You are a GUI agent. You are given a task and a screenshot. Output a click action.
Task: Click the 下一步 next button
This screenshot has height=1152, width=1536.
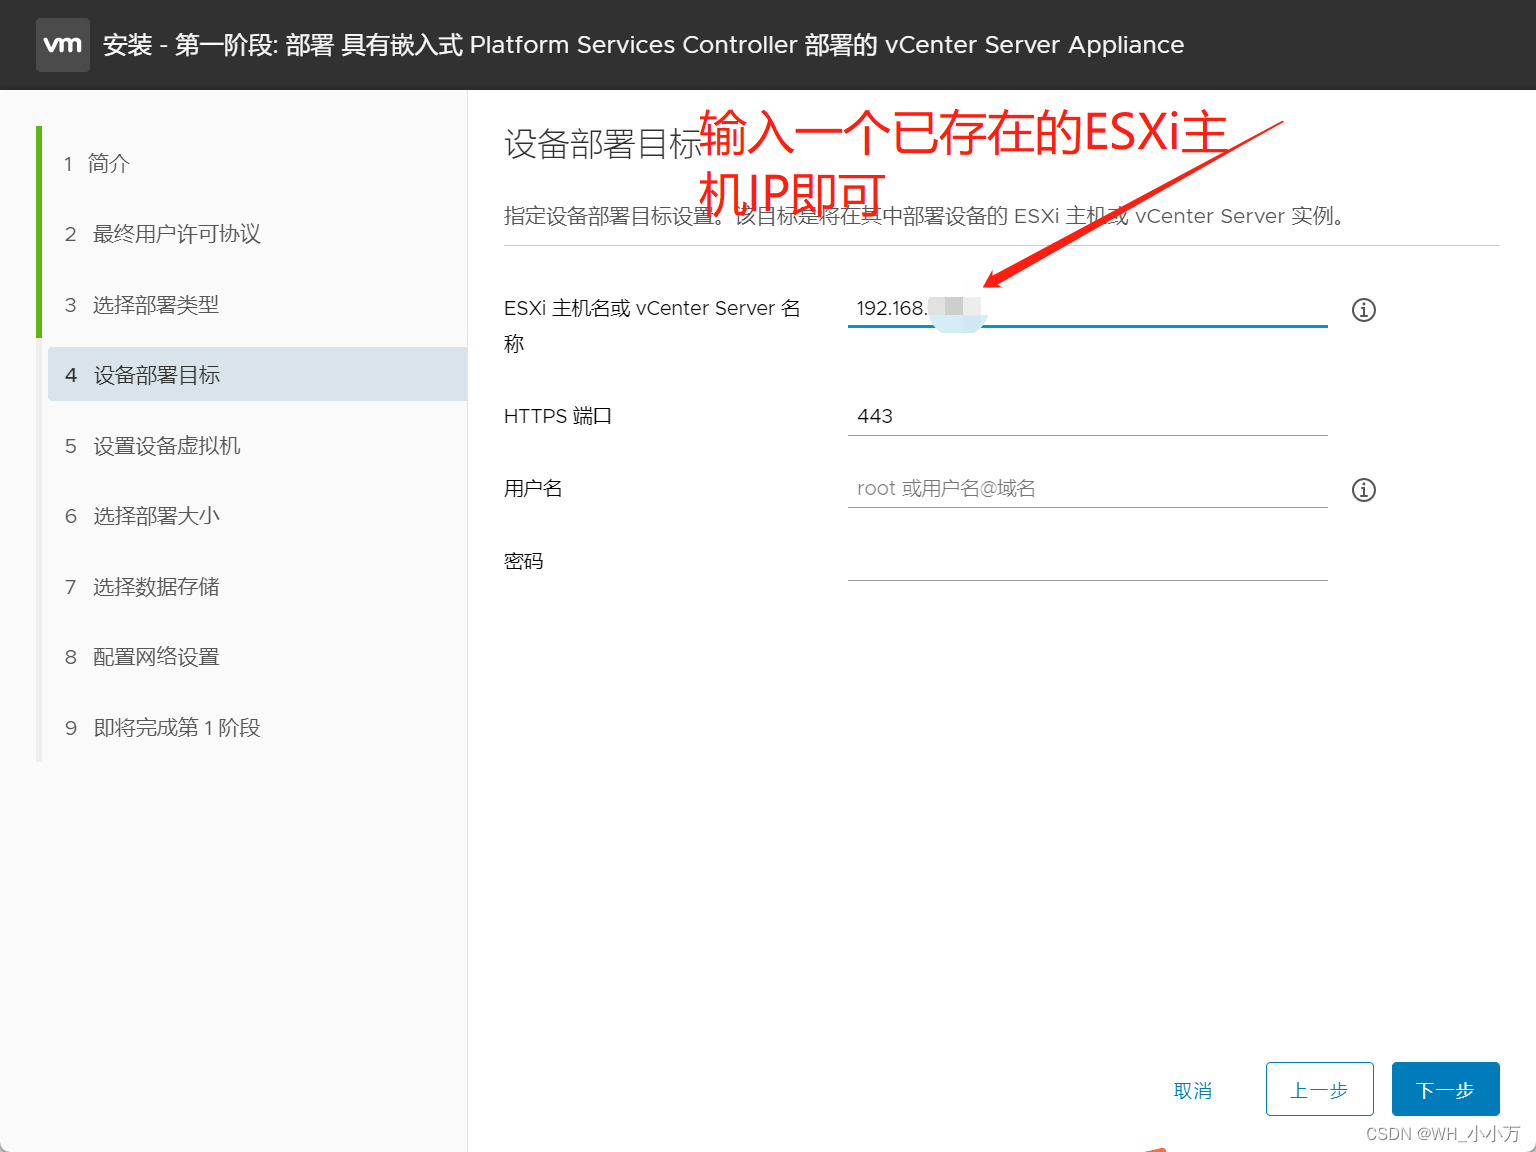1446,1089
